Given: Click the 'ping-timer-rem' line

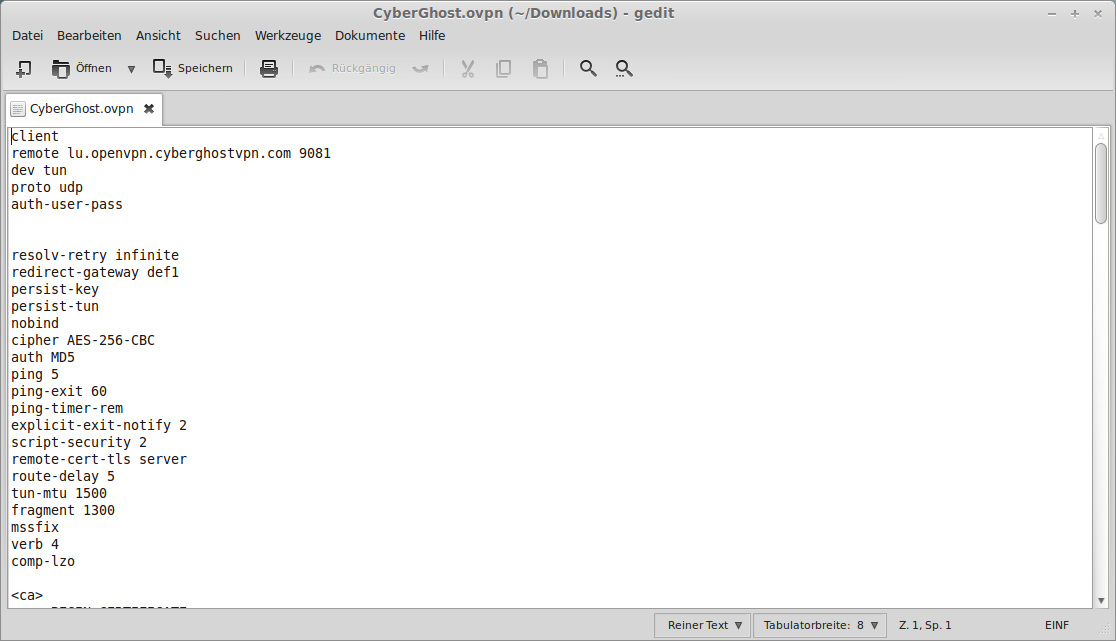Looking at the screenshot, I should (67, 408).
